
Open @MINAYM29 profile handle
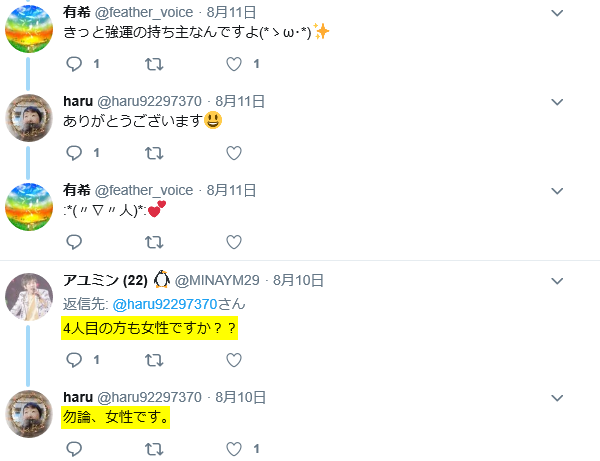pyautogui.click(x=217, y=281)
